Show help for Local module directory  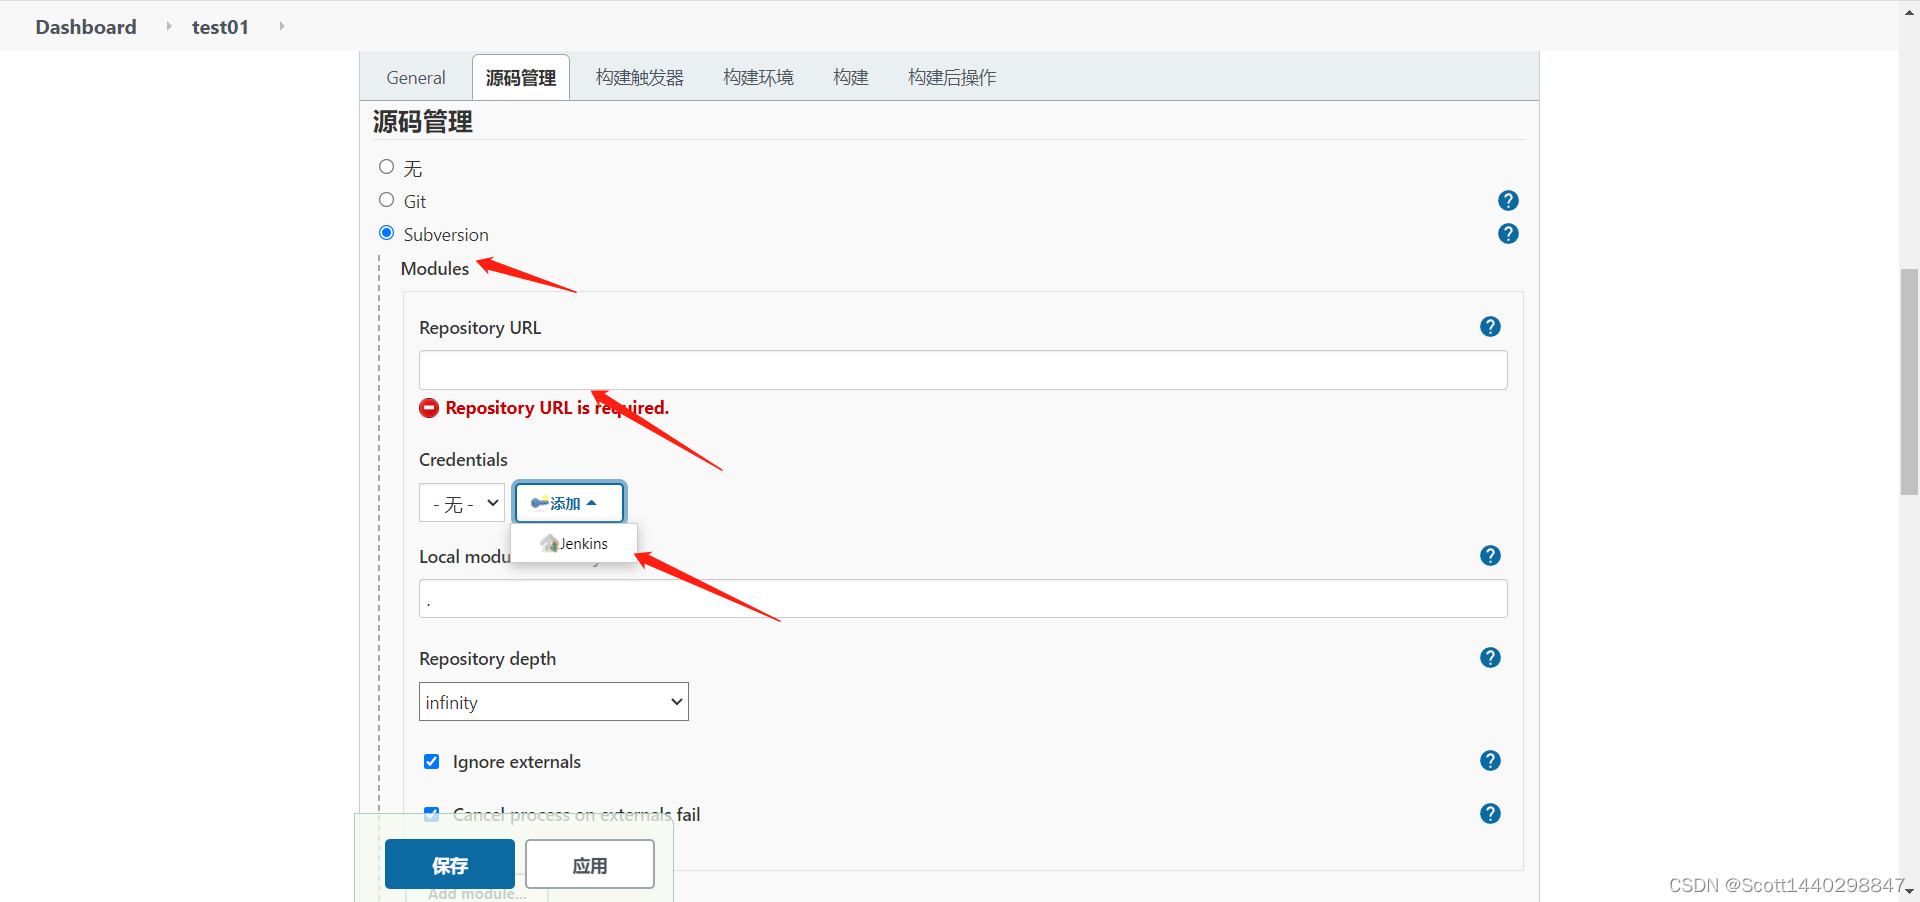tap(1490, 556)
